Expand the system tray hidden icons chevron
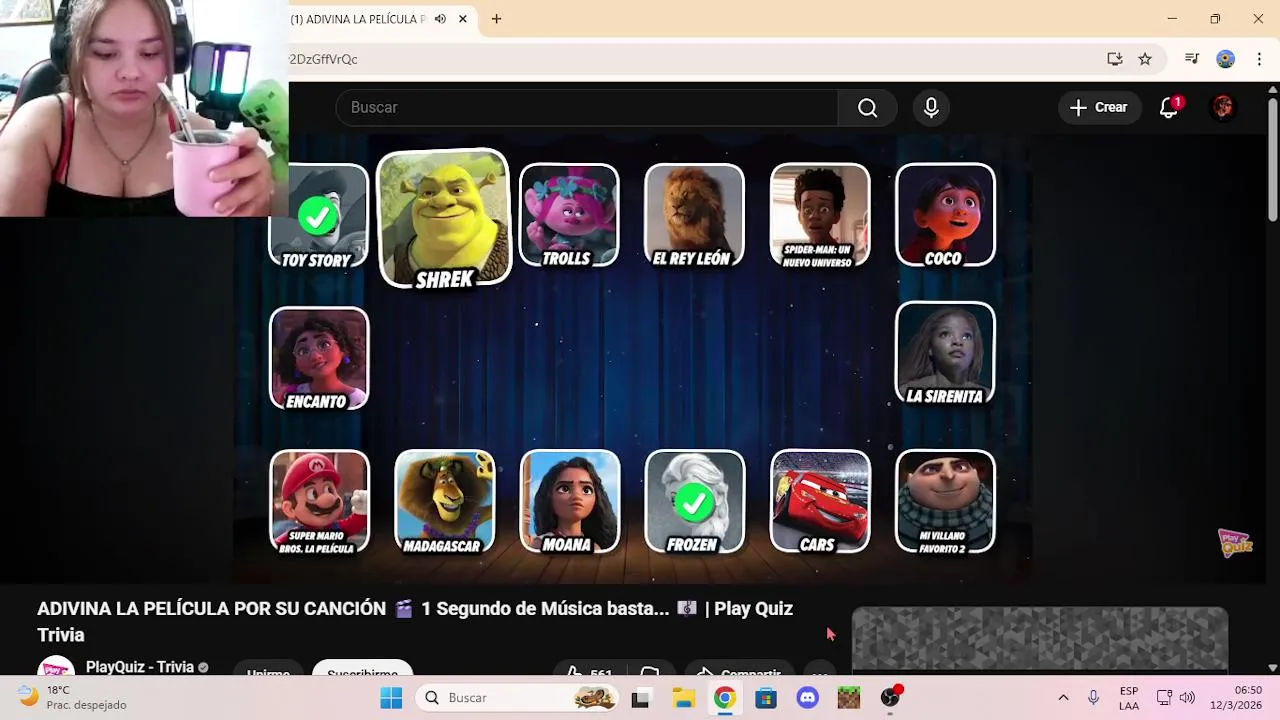 (x=1063, y=697)
